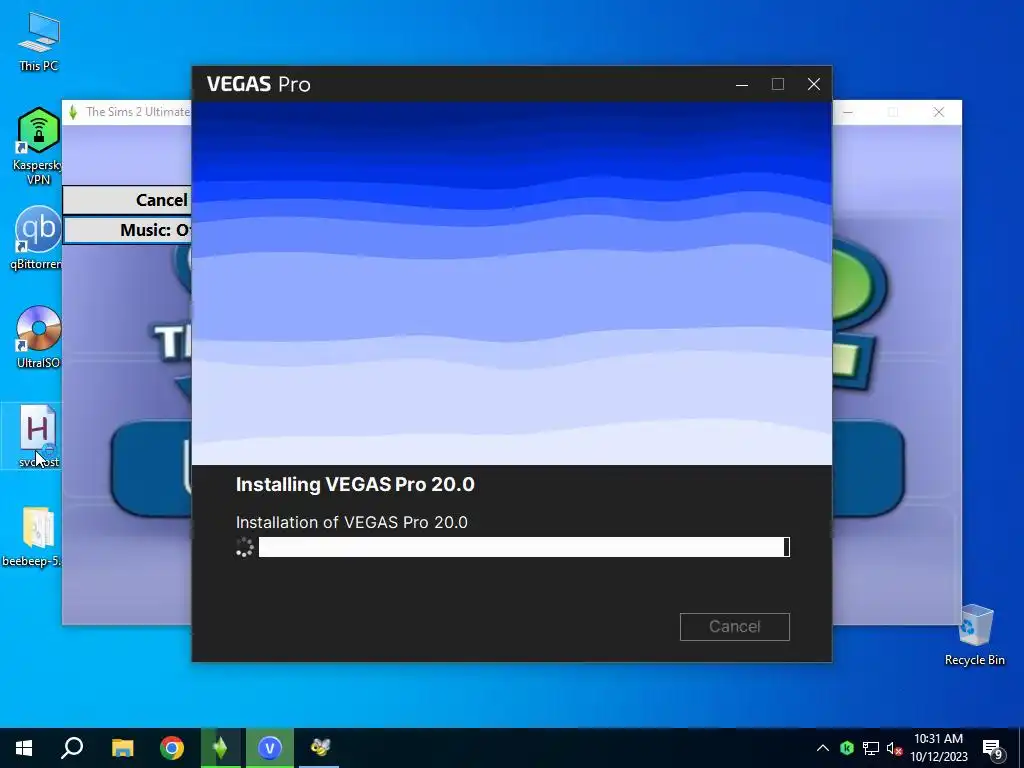This screenshot has height=768, width=1024.
Task: Select the qBittorrent desktop shortcut
Action: click(x=37, y=238)
